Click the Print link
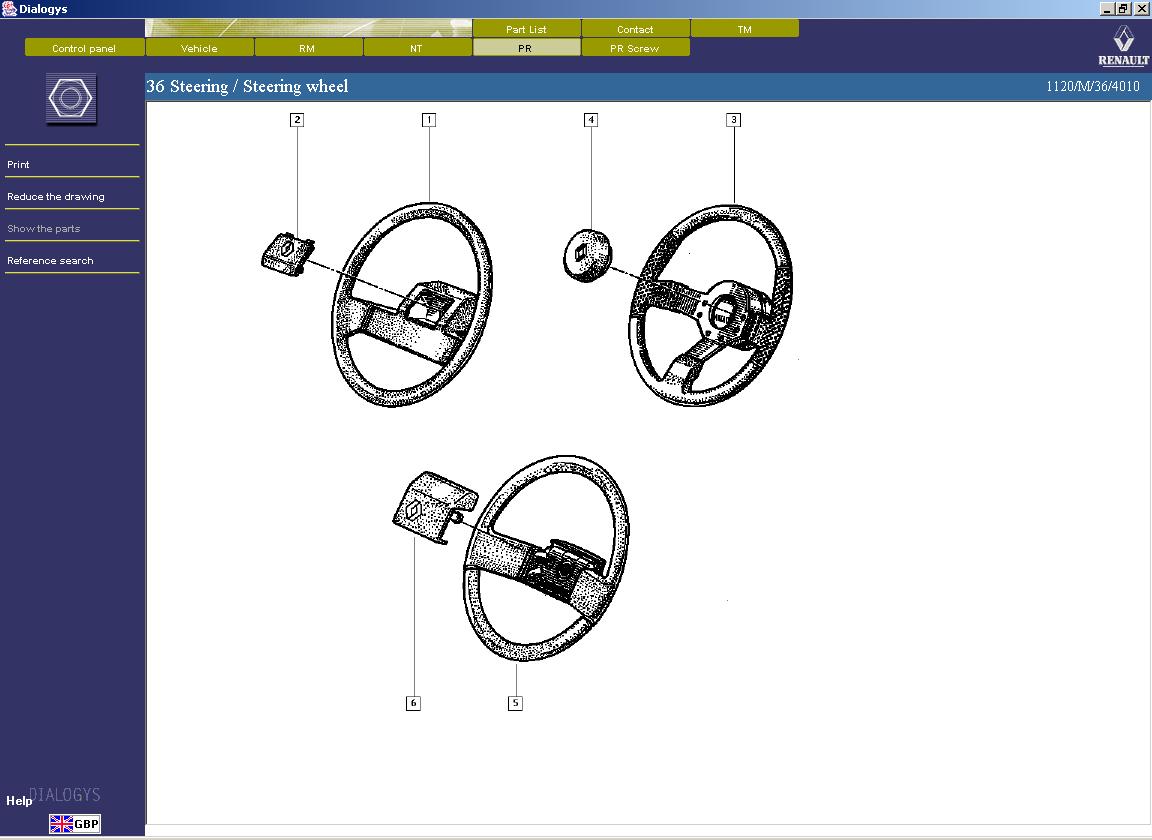 [x=18, y=165]
